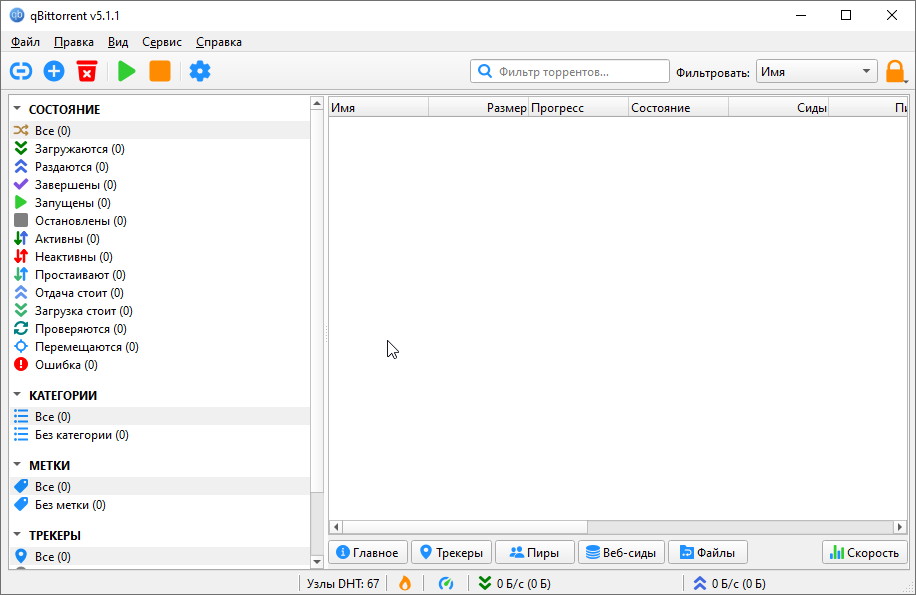Select the Активны (0) status filter
916x595 pixels.
159,238
